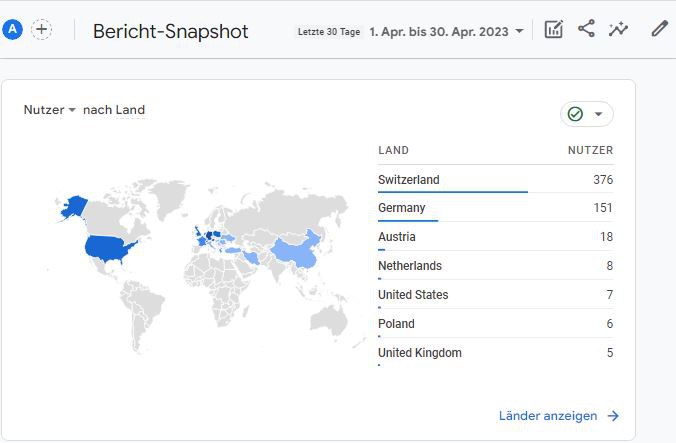Open the customize report icon

click(553, 29)
